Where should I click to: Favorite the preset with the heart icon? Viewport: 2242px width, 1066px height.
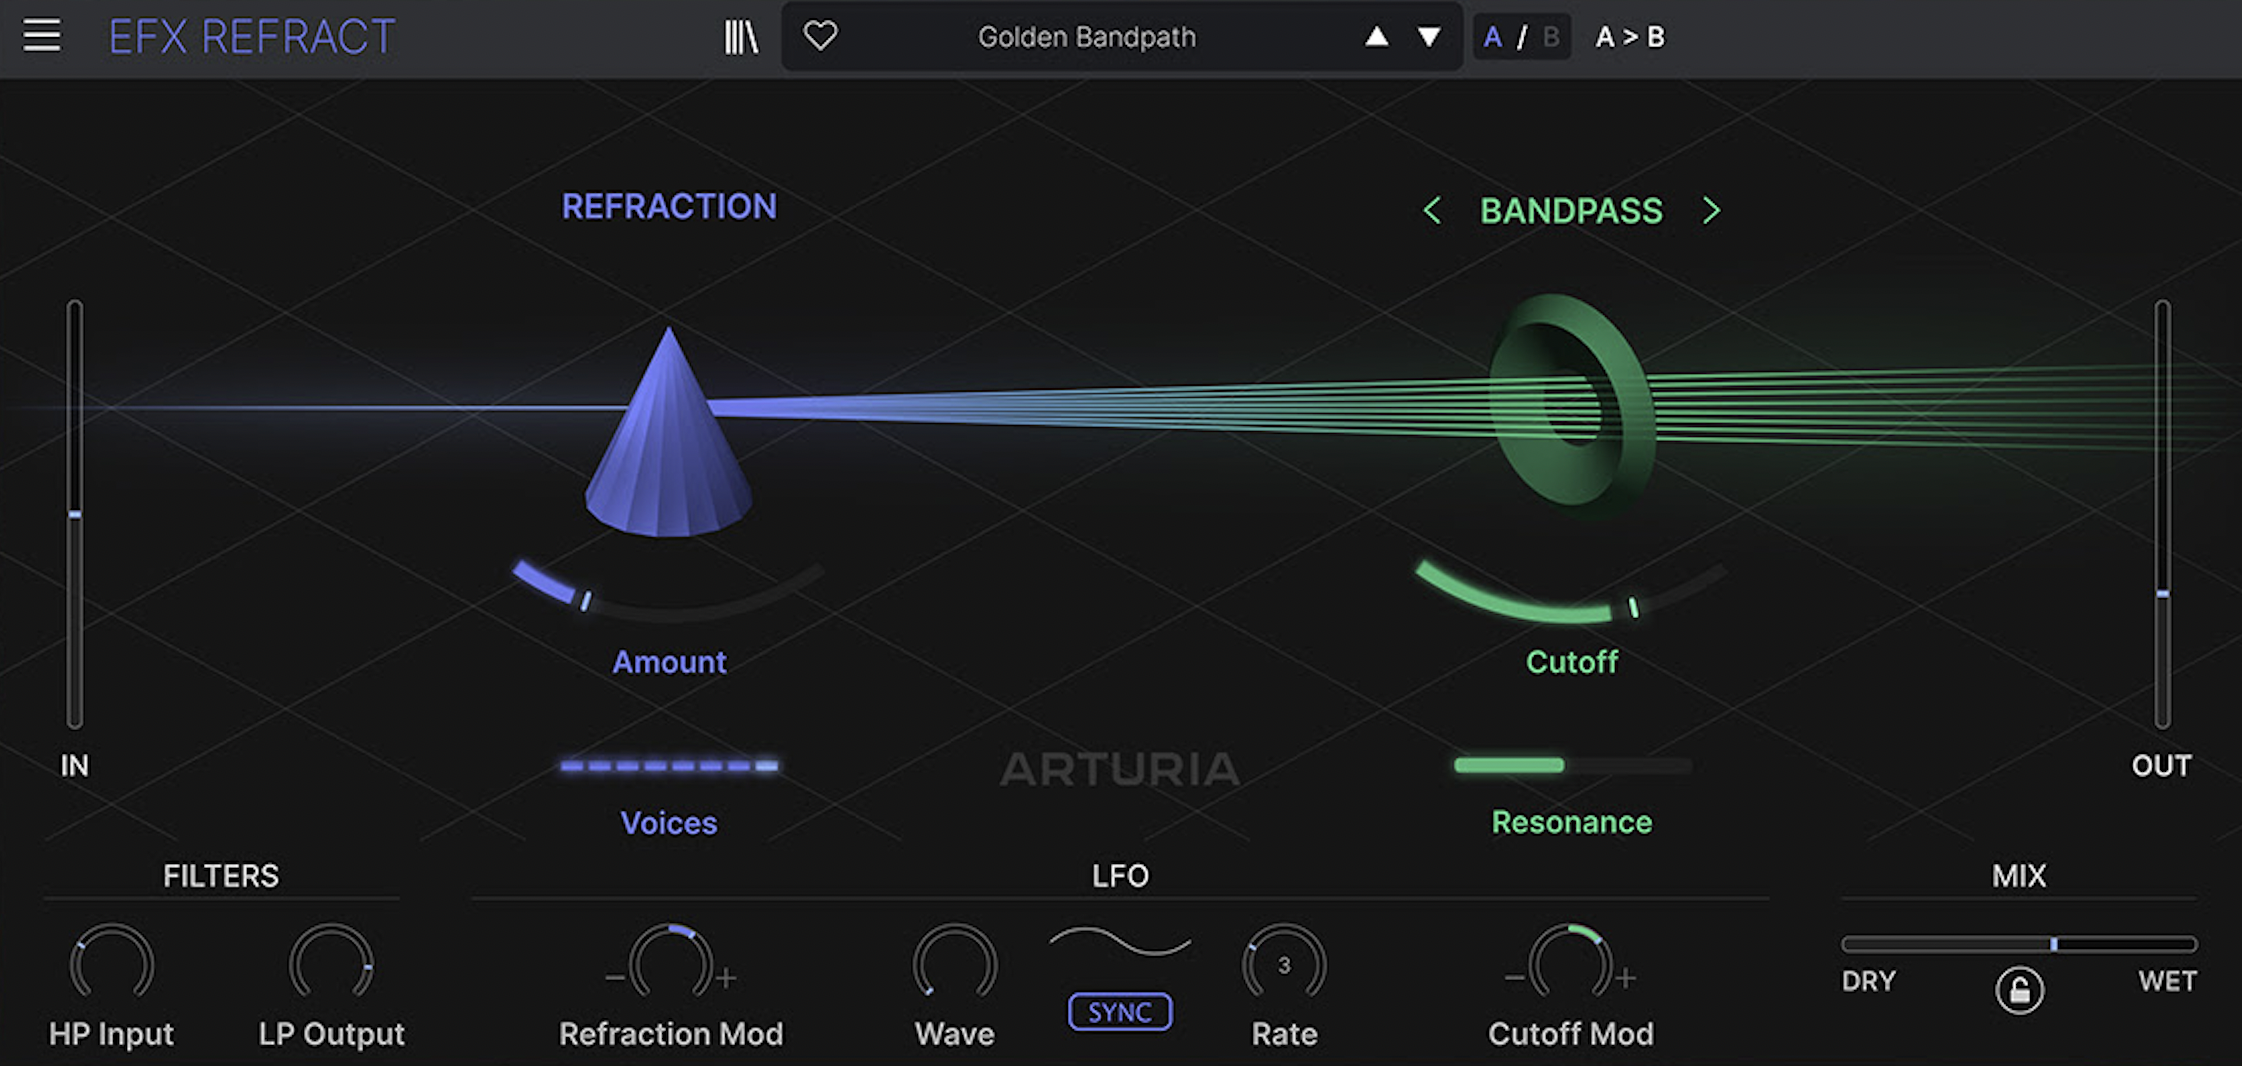(x=820, y=37)
